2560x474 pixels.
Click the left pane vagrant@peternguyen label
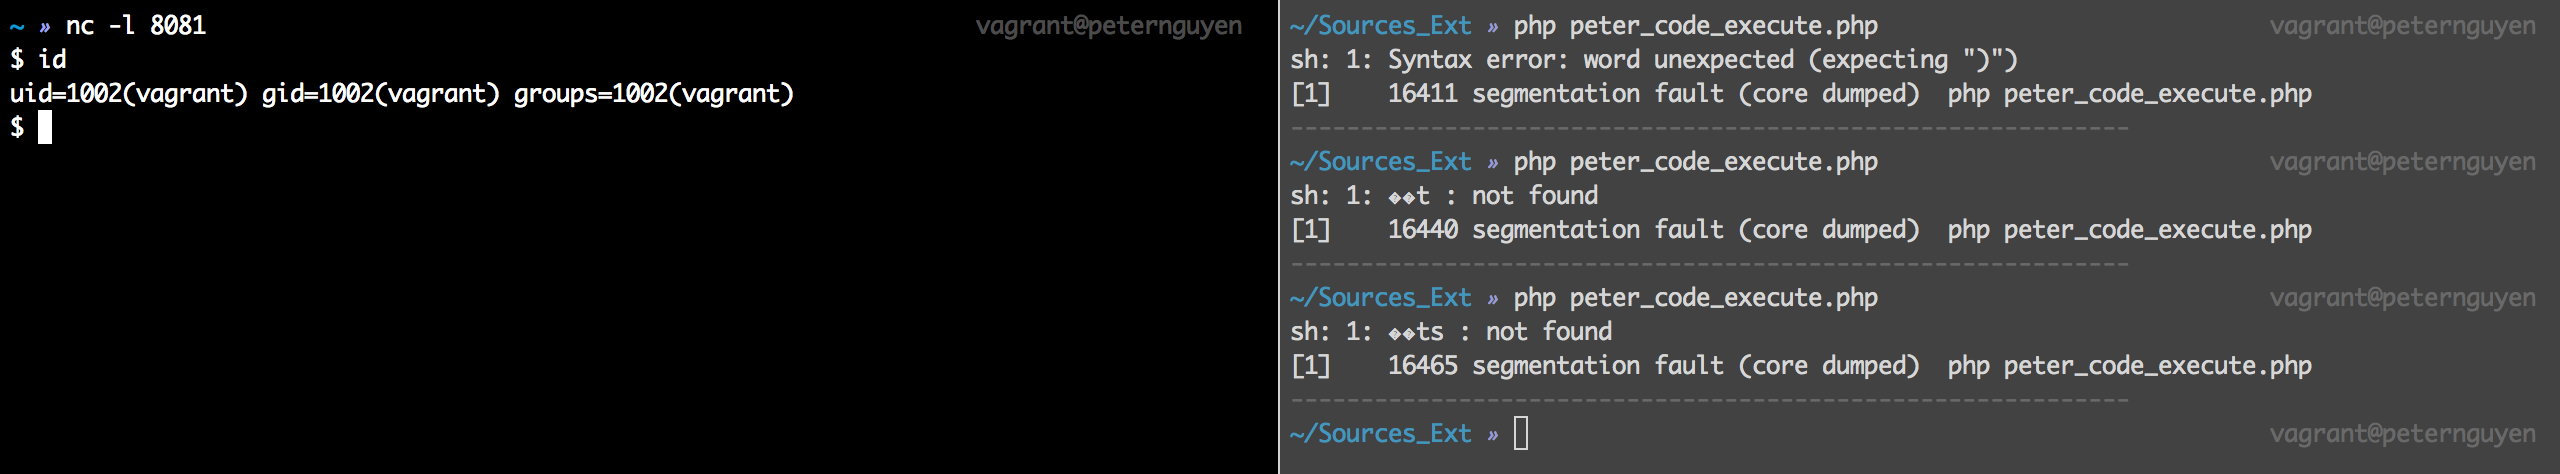point(1108,26)
